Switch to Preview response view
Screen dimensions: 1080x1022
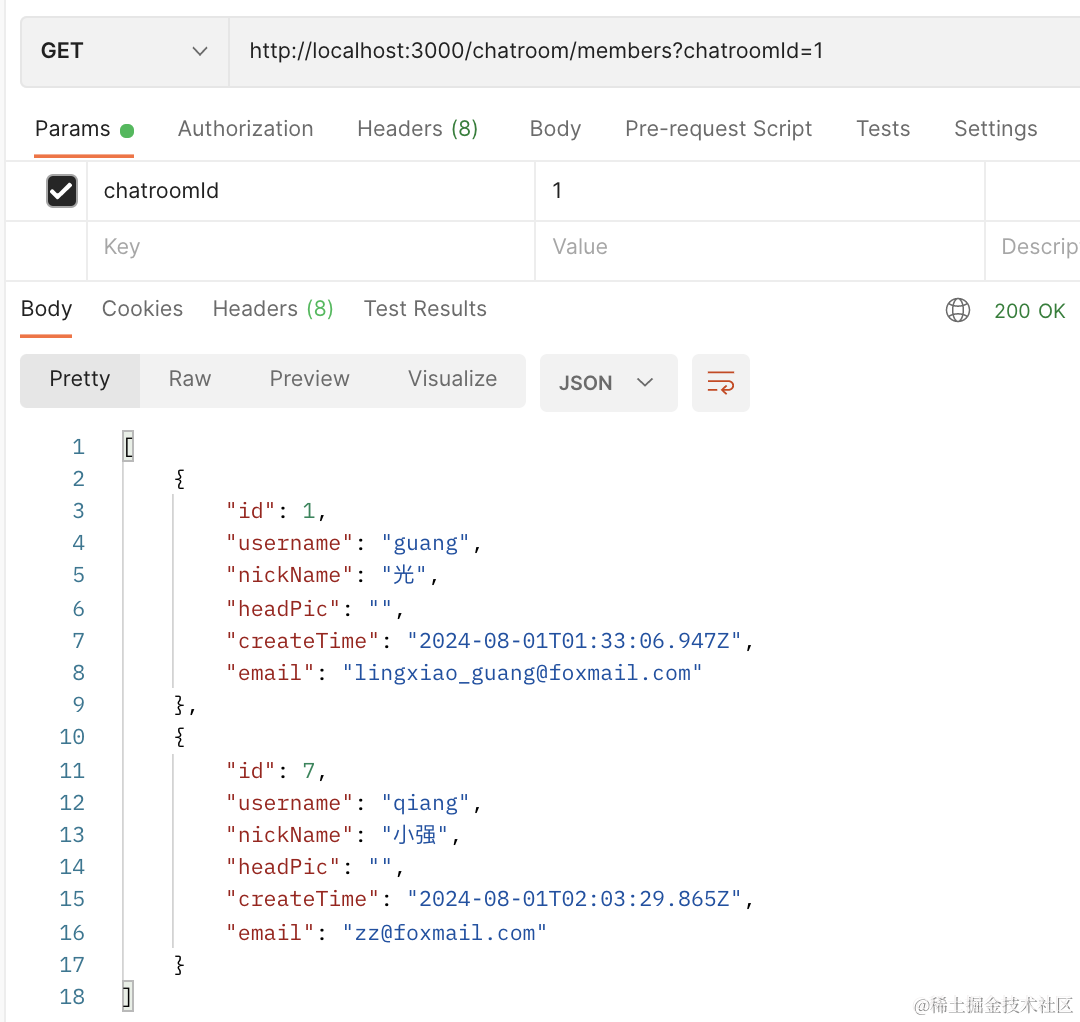click(x=309, y=379)
